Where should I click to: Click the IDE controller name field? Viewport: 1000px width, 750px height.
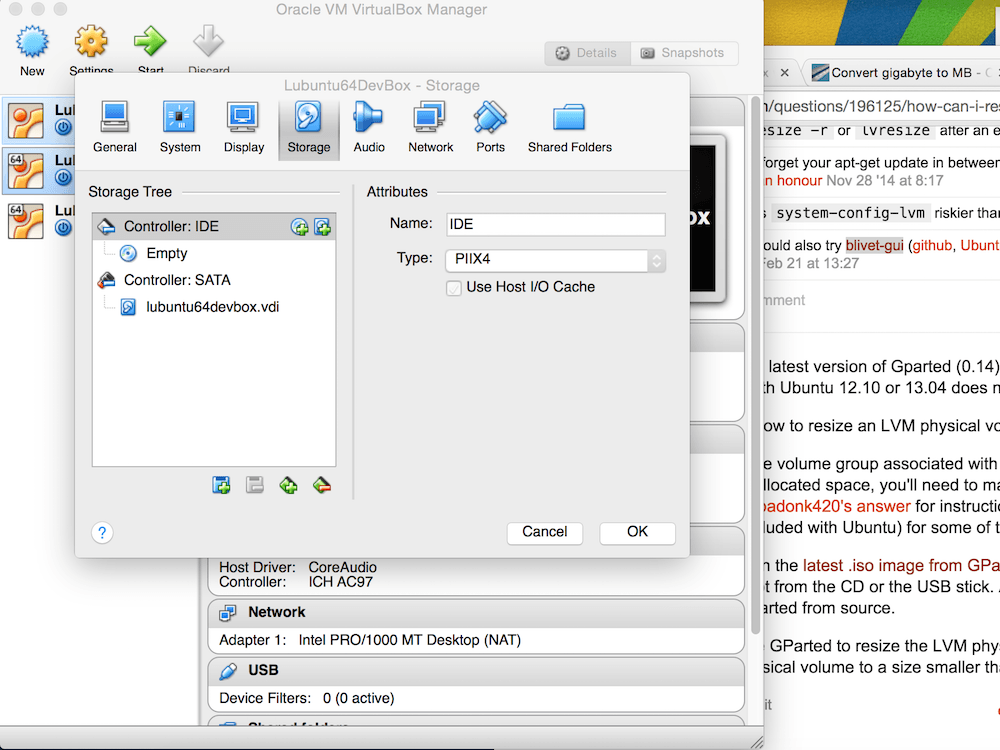555,224
